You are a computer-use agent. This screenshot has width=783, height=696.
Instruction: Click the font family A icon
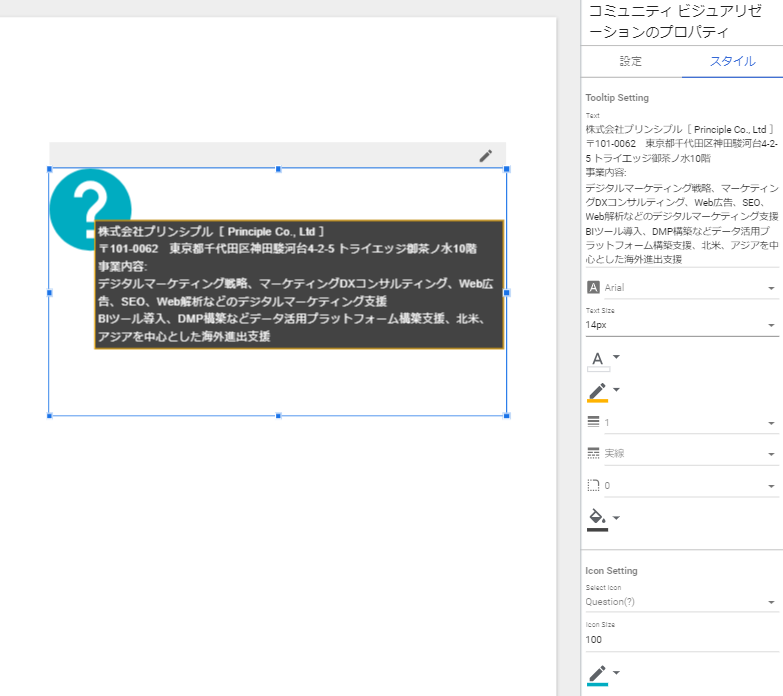click(593, 288)
